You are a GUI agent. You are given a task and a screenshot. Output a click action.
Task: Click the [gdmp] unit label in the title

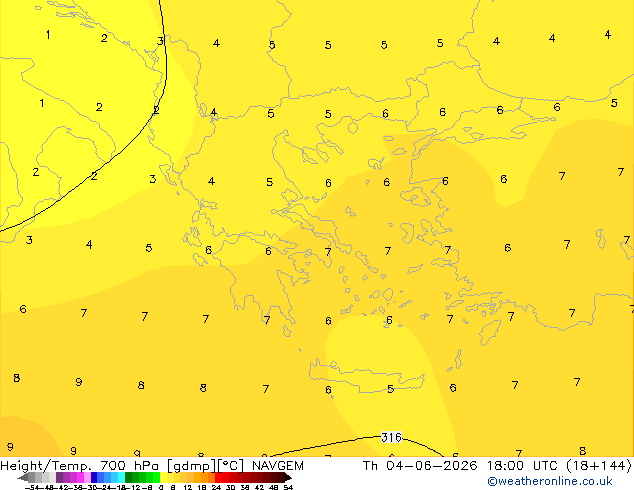pyautogui.click(x=192, y=466)
